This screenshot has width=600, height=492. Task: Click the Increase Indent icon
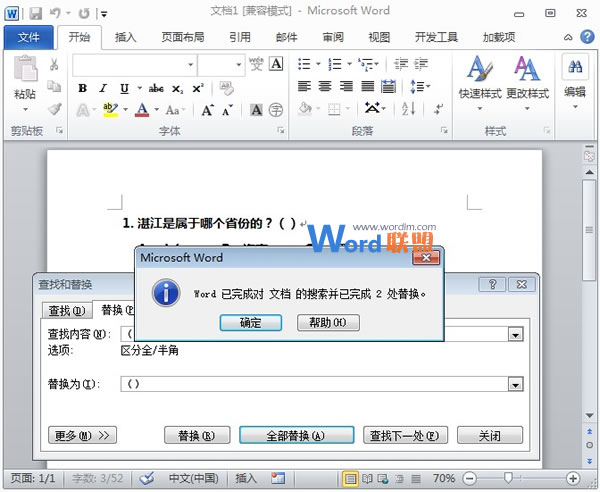click(x=421, y=64)
